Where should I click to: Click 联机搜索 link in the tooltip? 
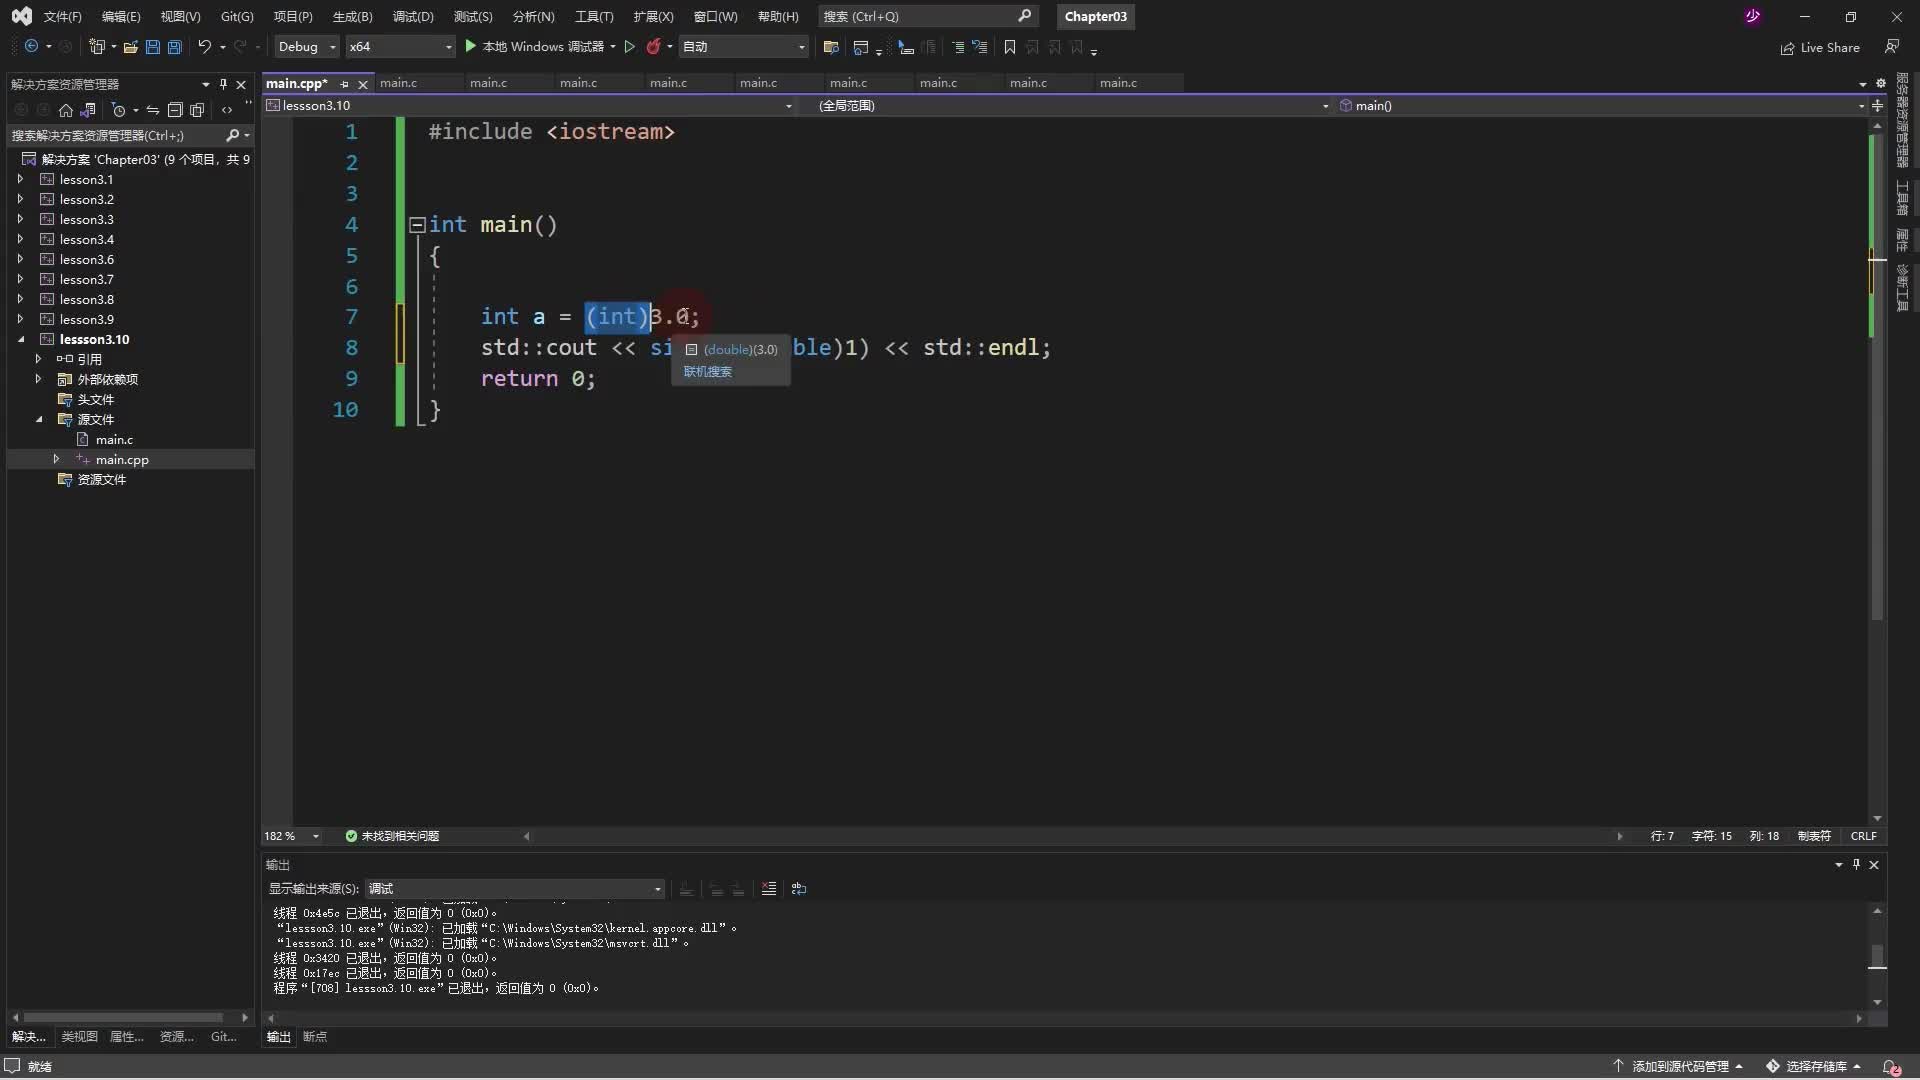707,372
